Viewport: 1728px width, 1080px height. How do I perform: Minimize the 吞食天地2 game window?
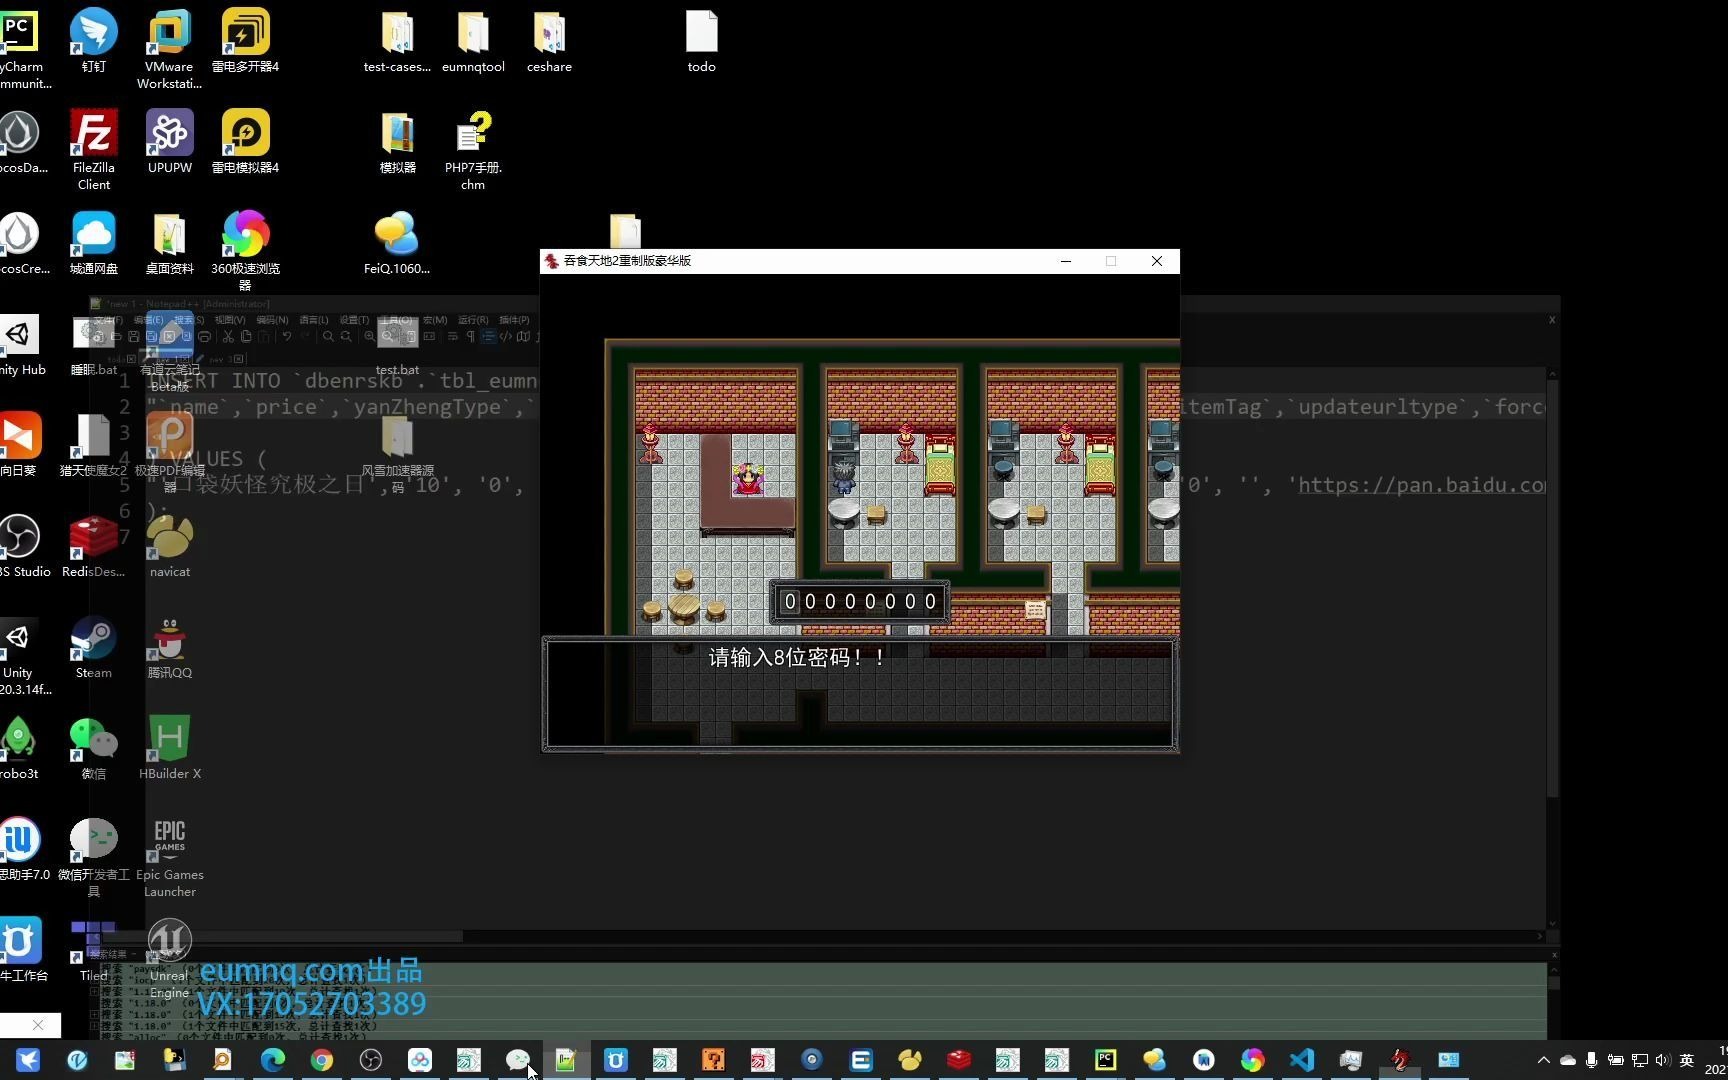point(1065,261)
